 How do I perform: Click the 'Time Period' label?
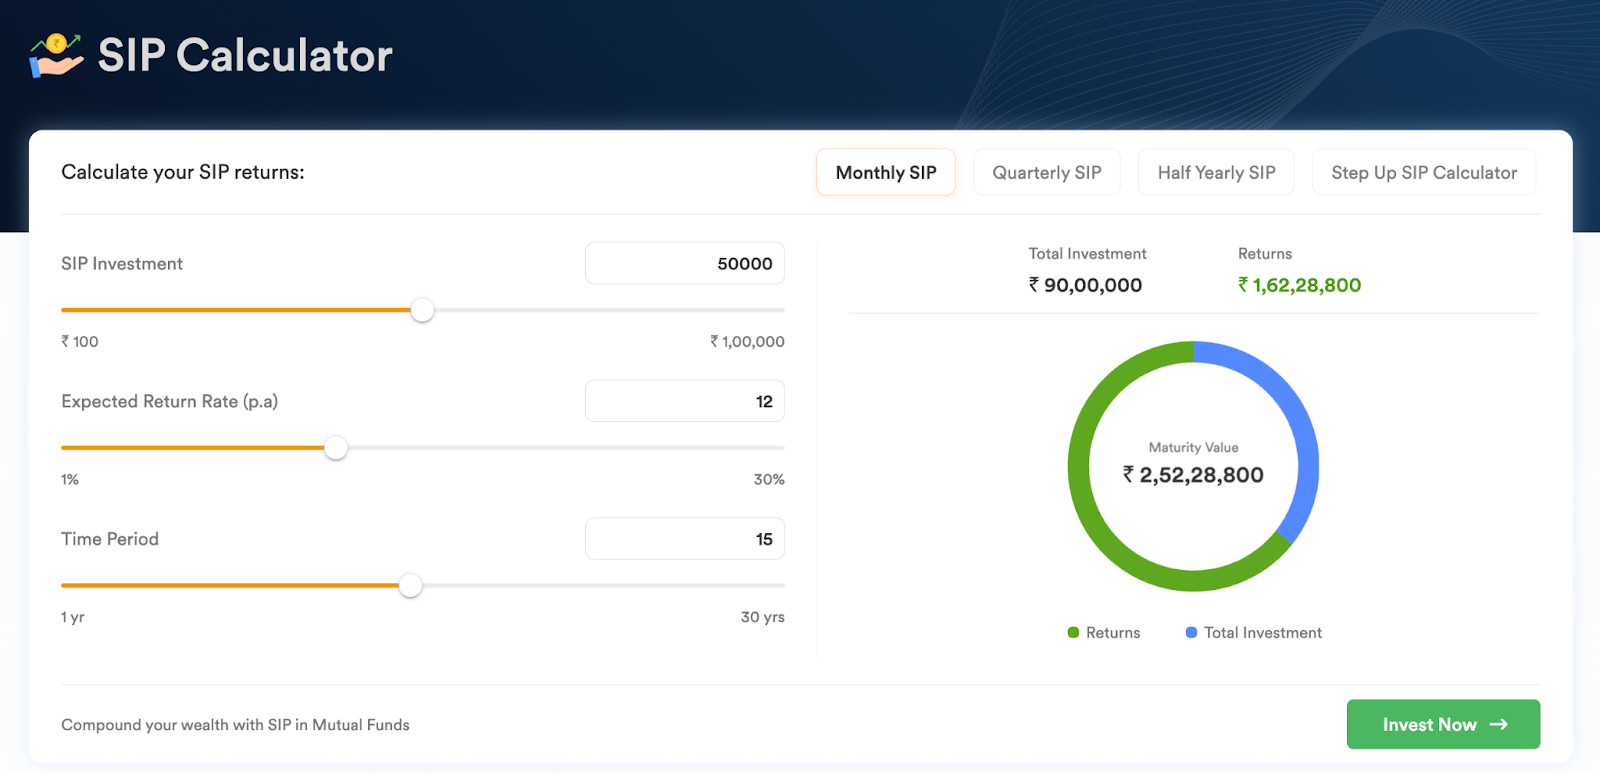coord(110,539)
